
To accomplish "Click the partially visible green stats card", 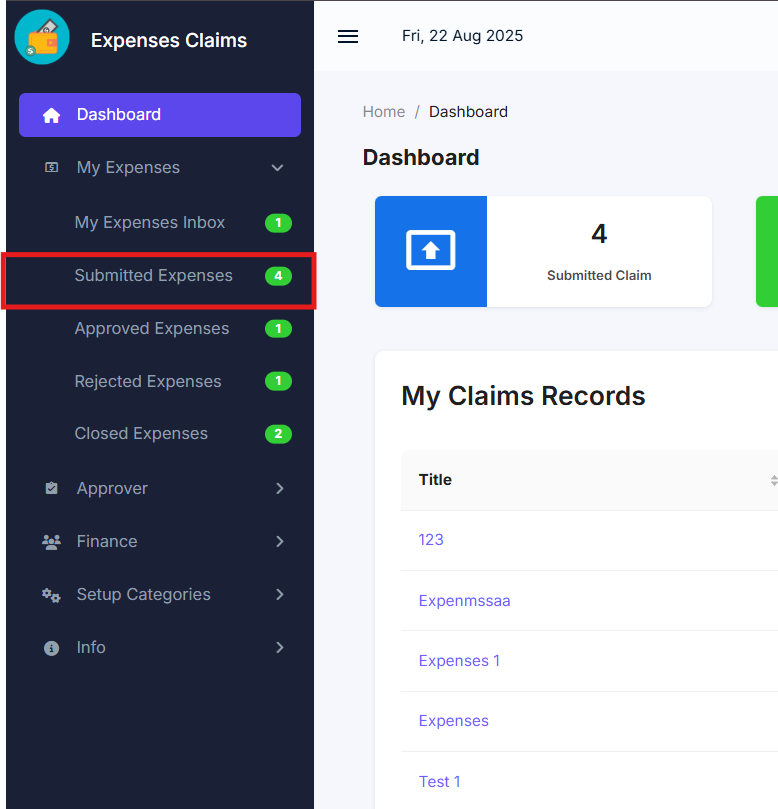I will click(767, 251).
